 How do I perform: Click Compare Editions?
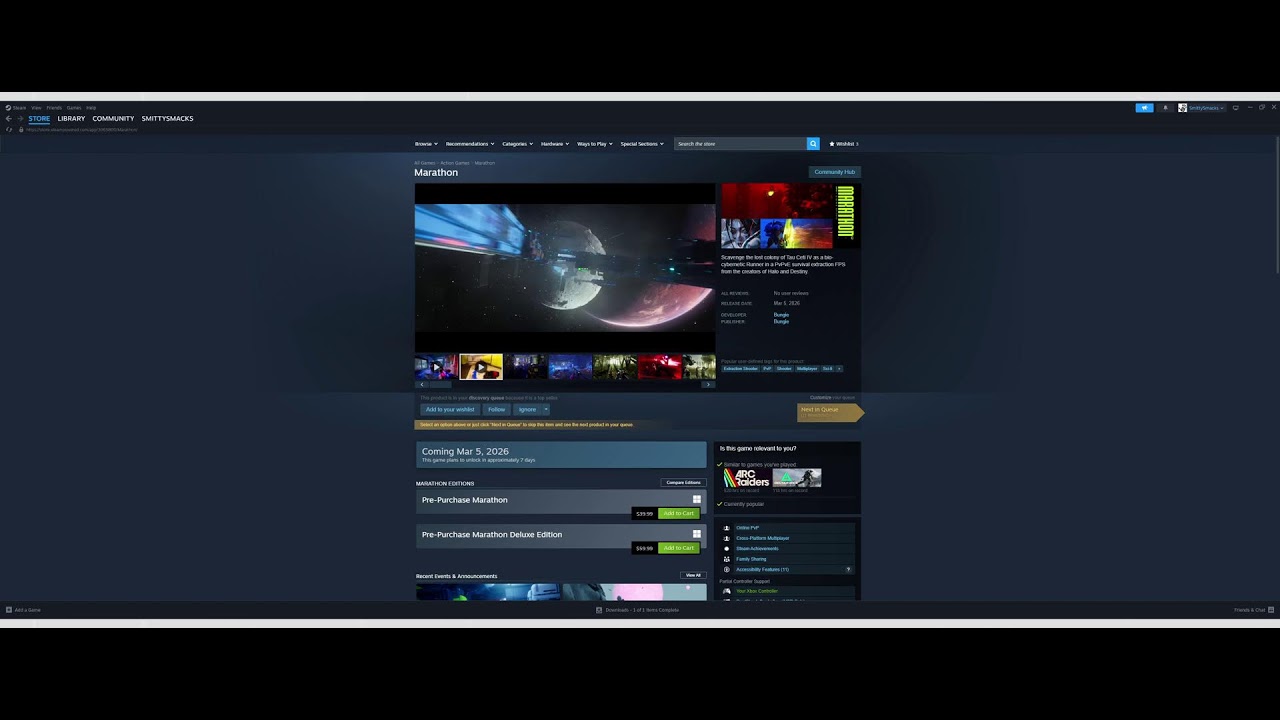(x=683, y=483)
